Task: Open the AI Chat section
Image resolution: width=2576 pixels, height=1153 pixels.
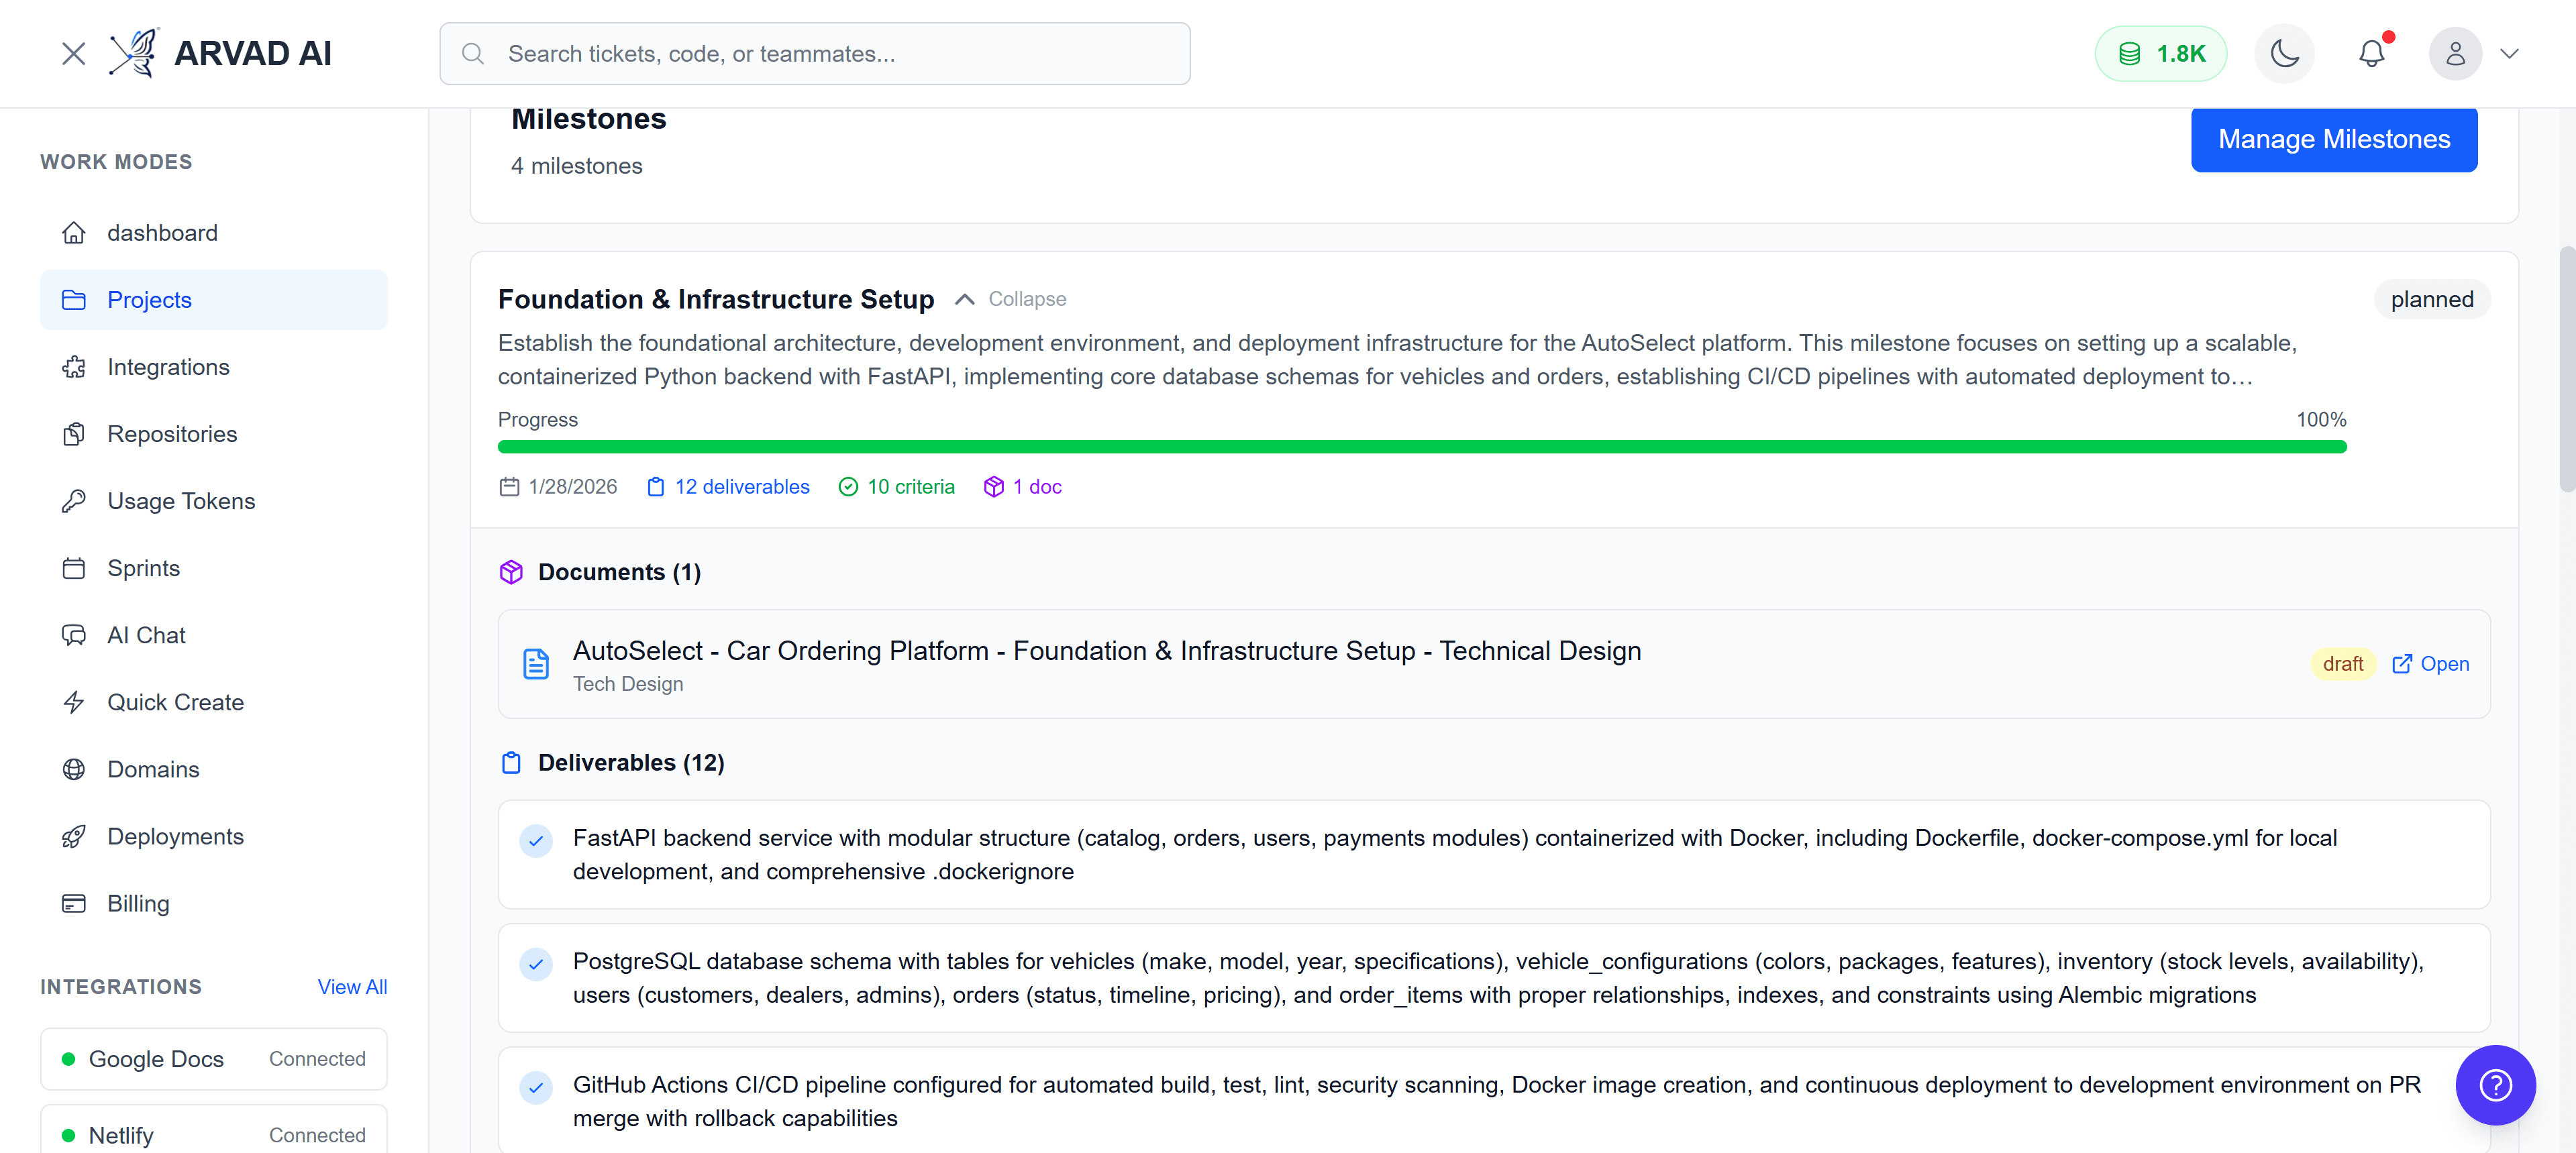Action: click(146, 634)
